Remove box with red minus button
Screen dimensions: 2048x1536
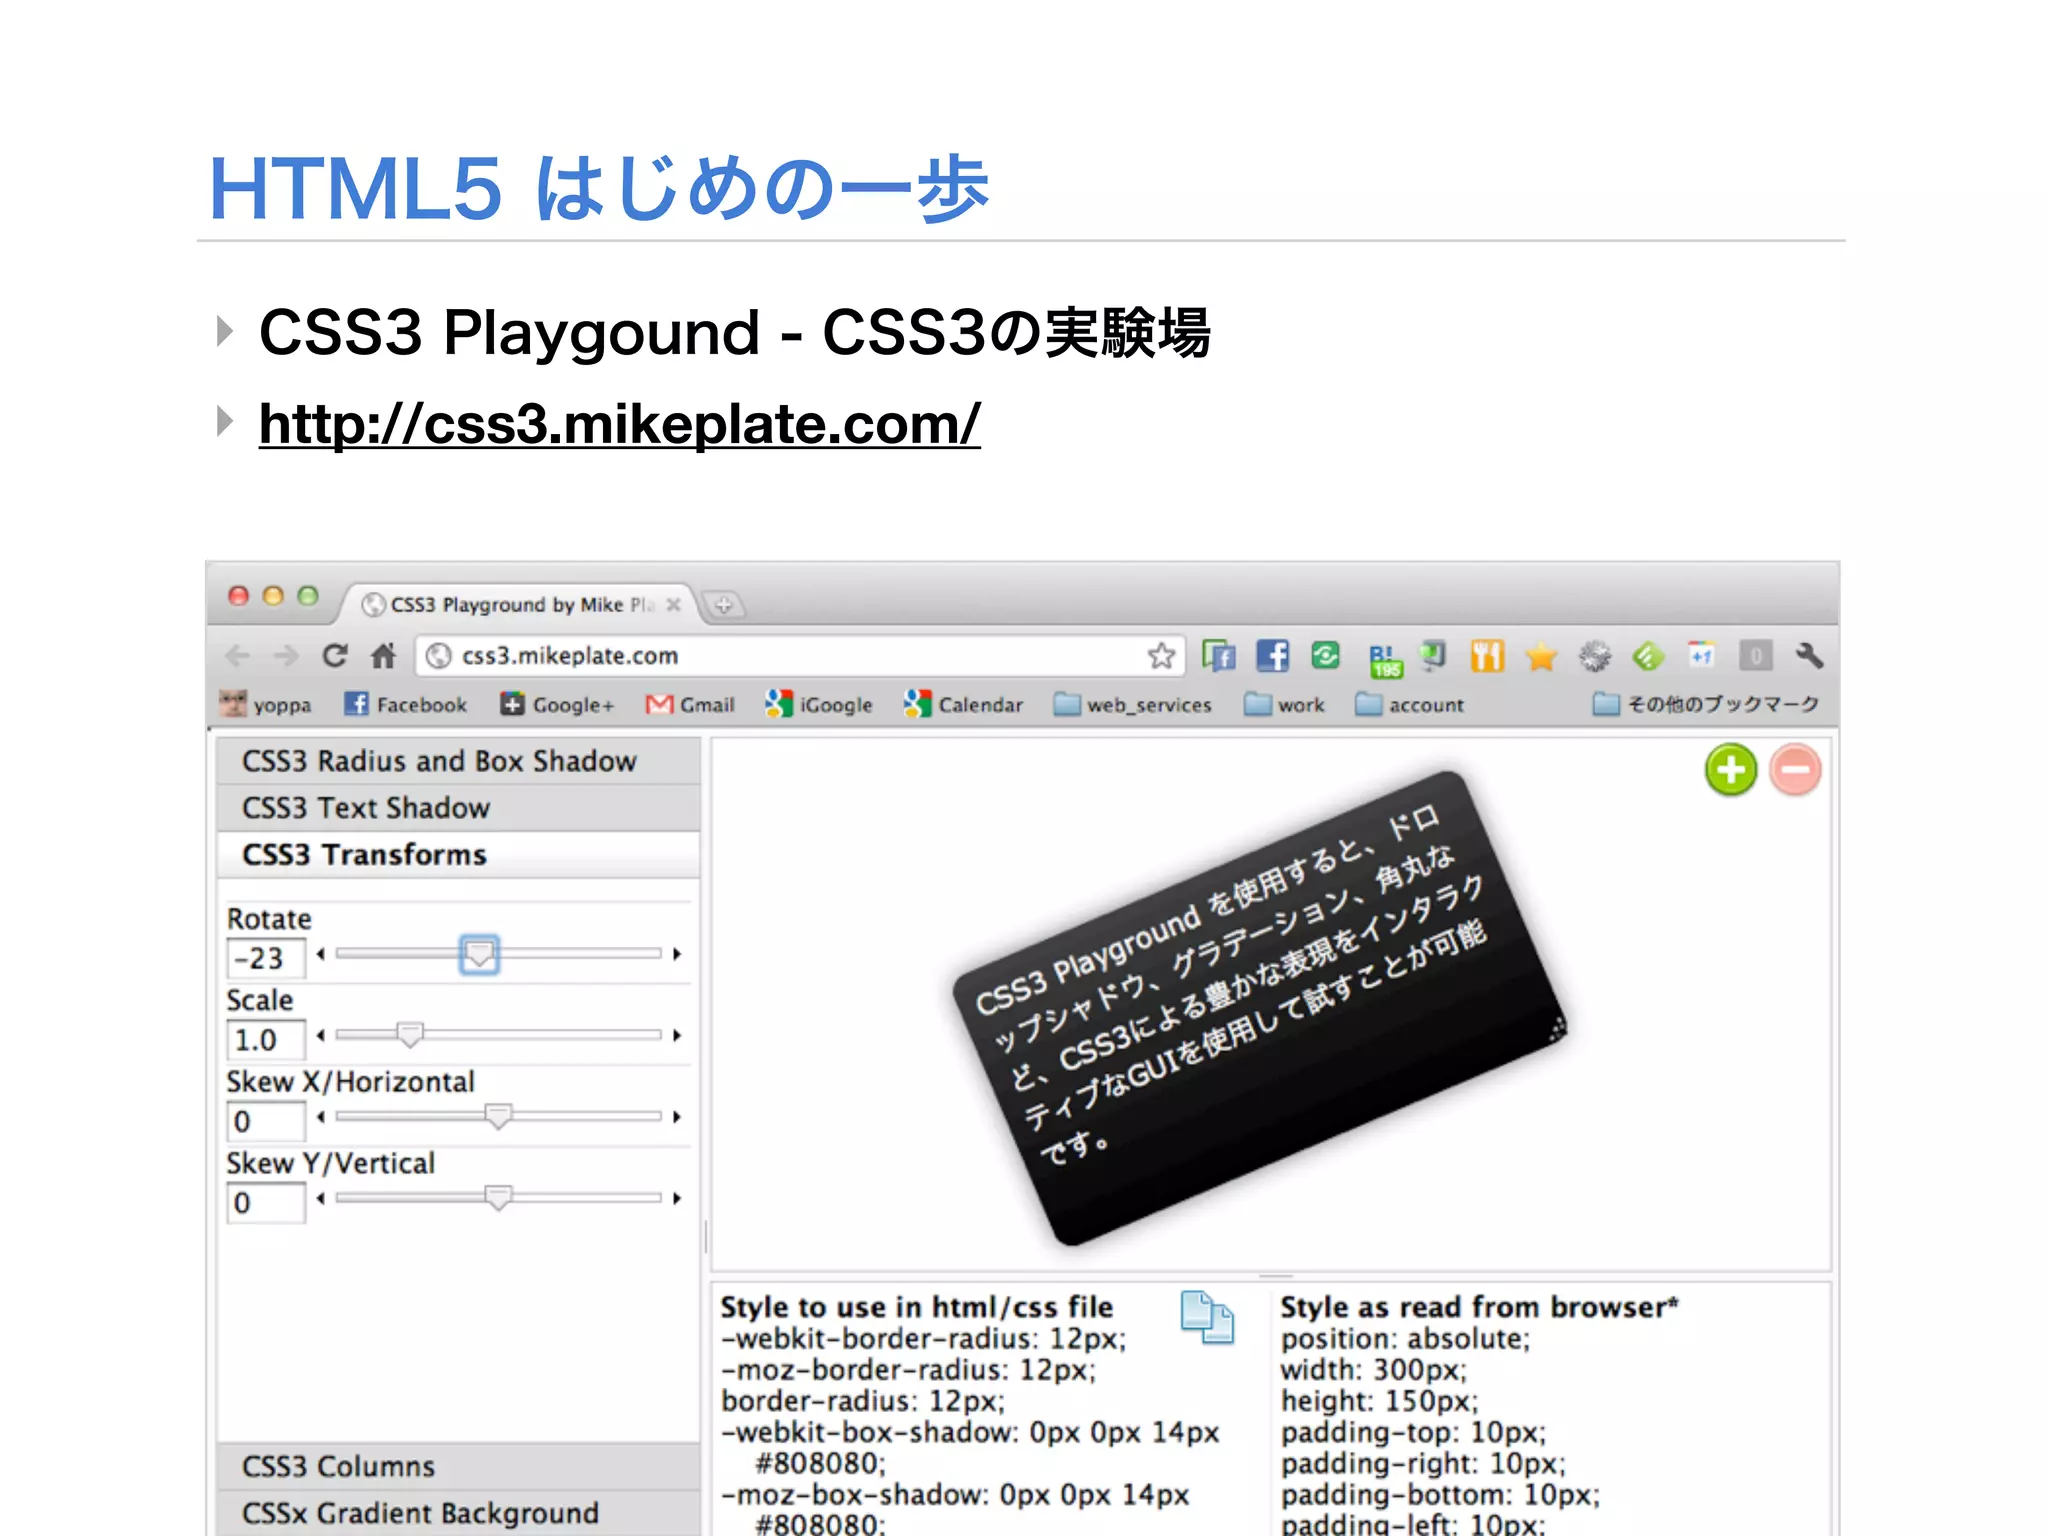(x=1795, y=770)
